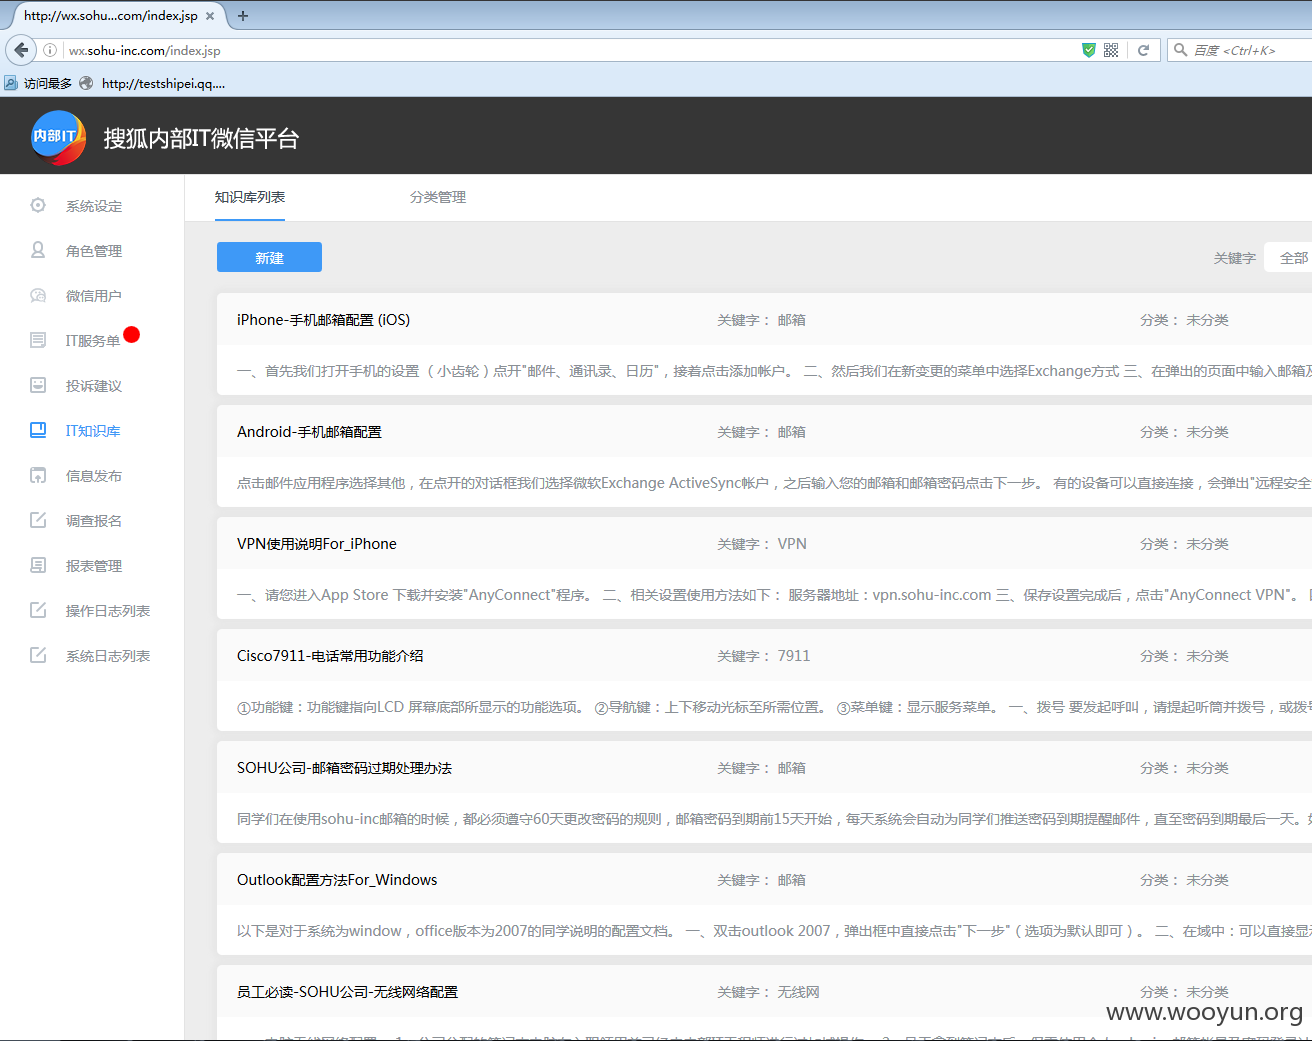Open the 全部 keyword filter dropdown
This screenshot has height=1041, width=1312.
1288,257
